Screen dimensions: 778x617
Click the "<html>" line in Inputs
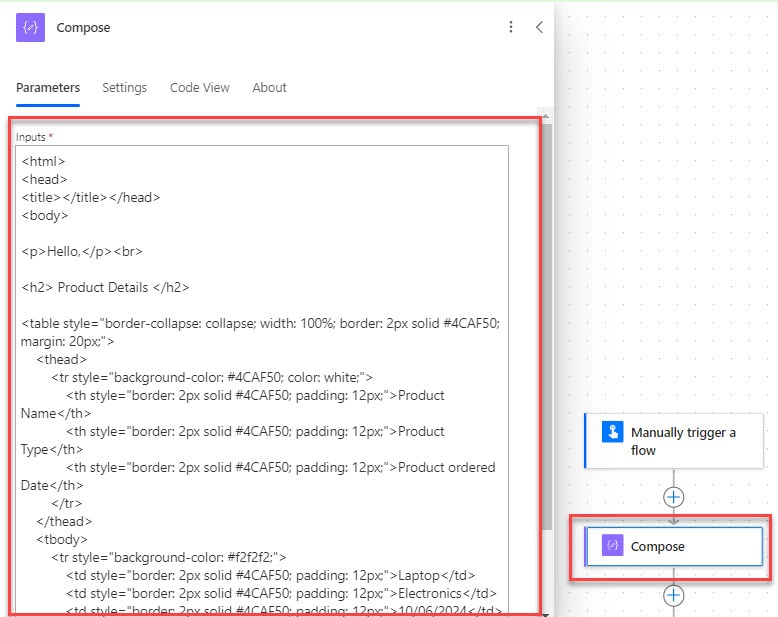click(43, 162)
